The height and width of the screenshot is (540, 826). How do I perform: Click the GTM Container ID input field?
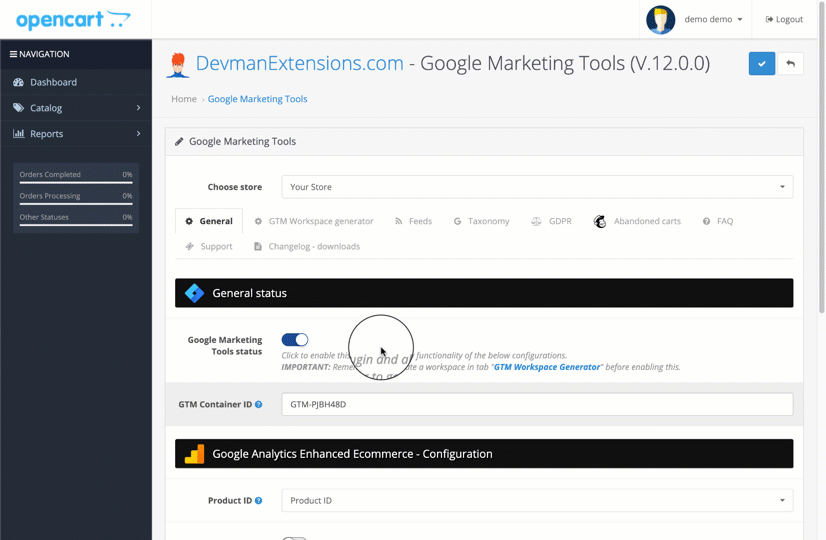pyautogui.click(x=537, y=405)
